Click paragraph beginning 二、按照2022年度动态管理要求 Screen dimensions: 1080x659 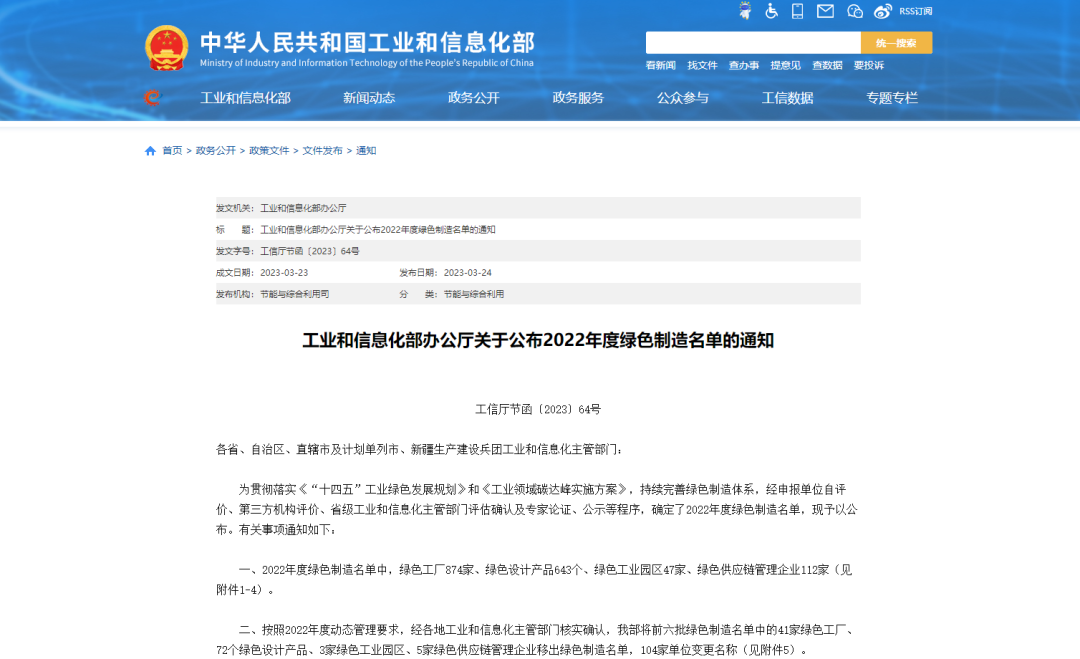pyautogui.click(x=537, y=640)
